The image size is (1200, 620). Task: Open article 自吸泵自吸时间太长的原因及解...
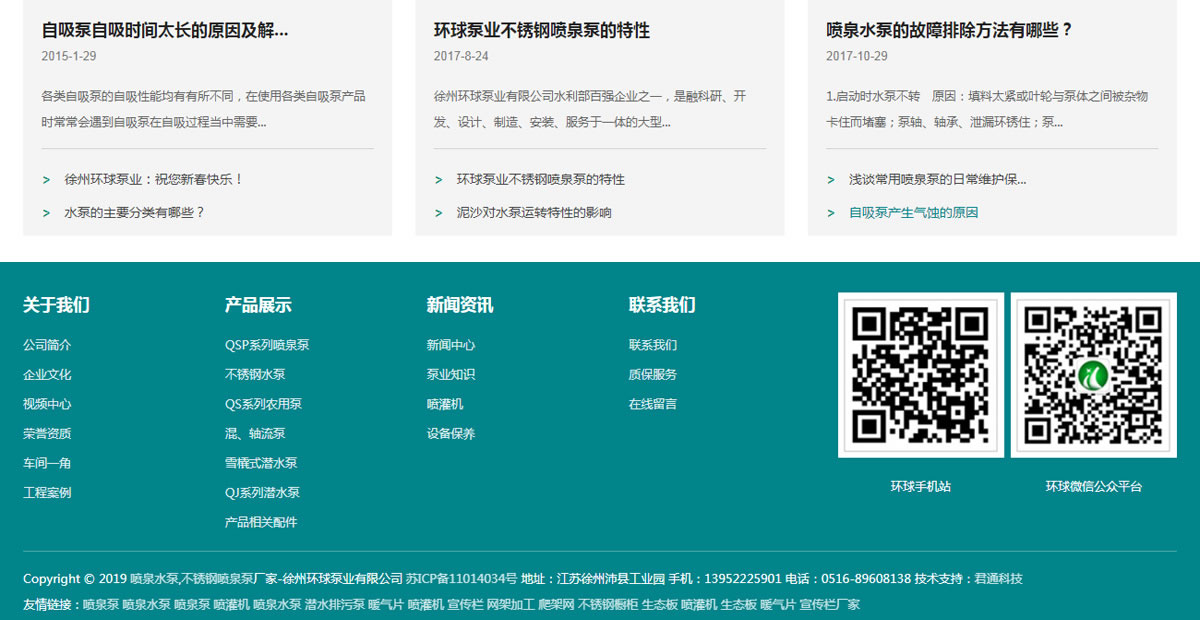(x=165, y=30)
